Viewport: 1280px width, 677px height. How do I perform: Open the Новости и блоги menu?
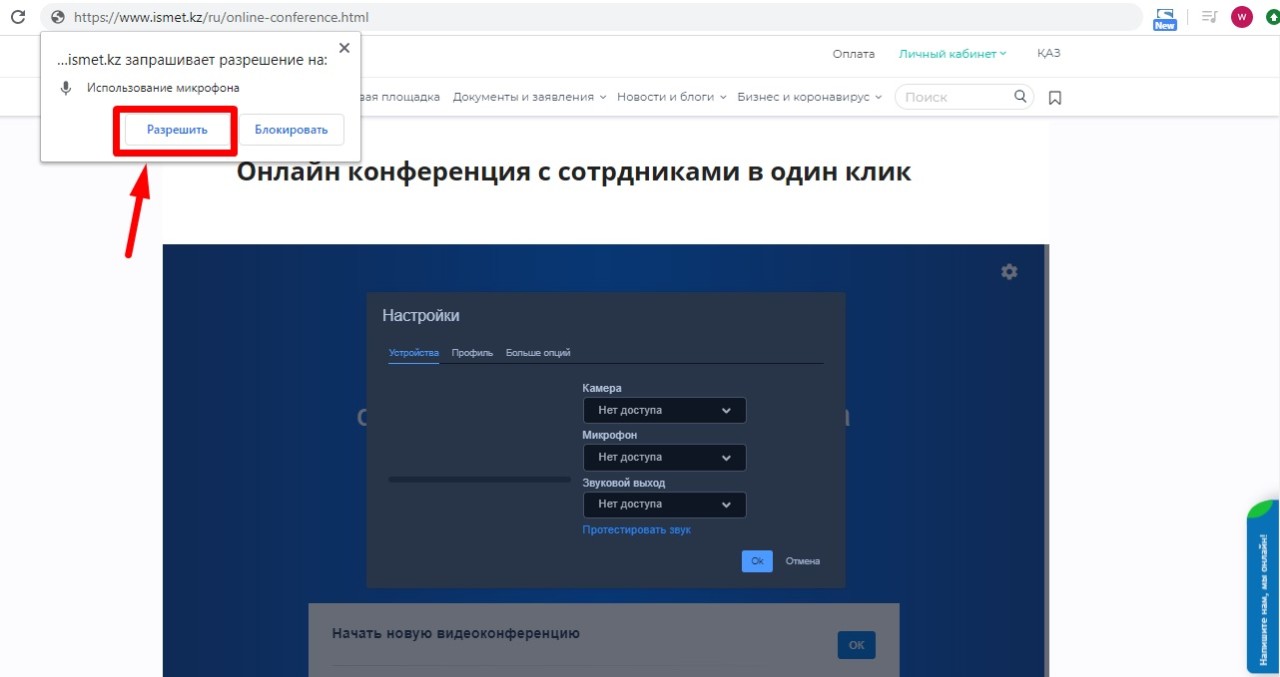click(x=671, y=97)
